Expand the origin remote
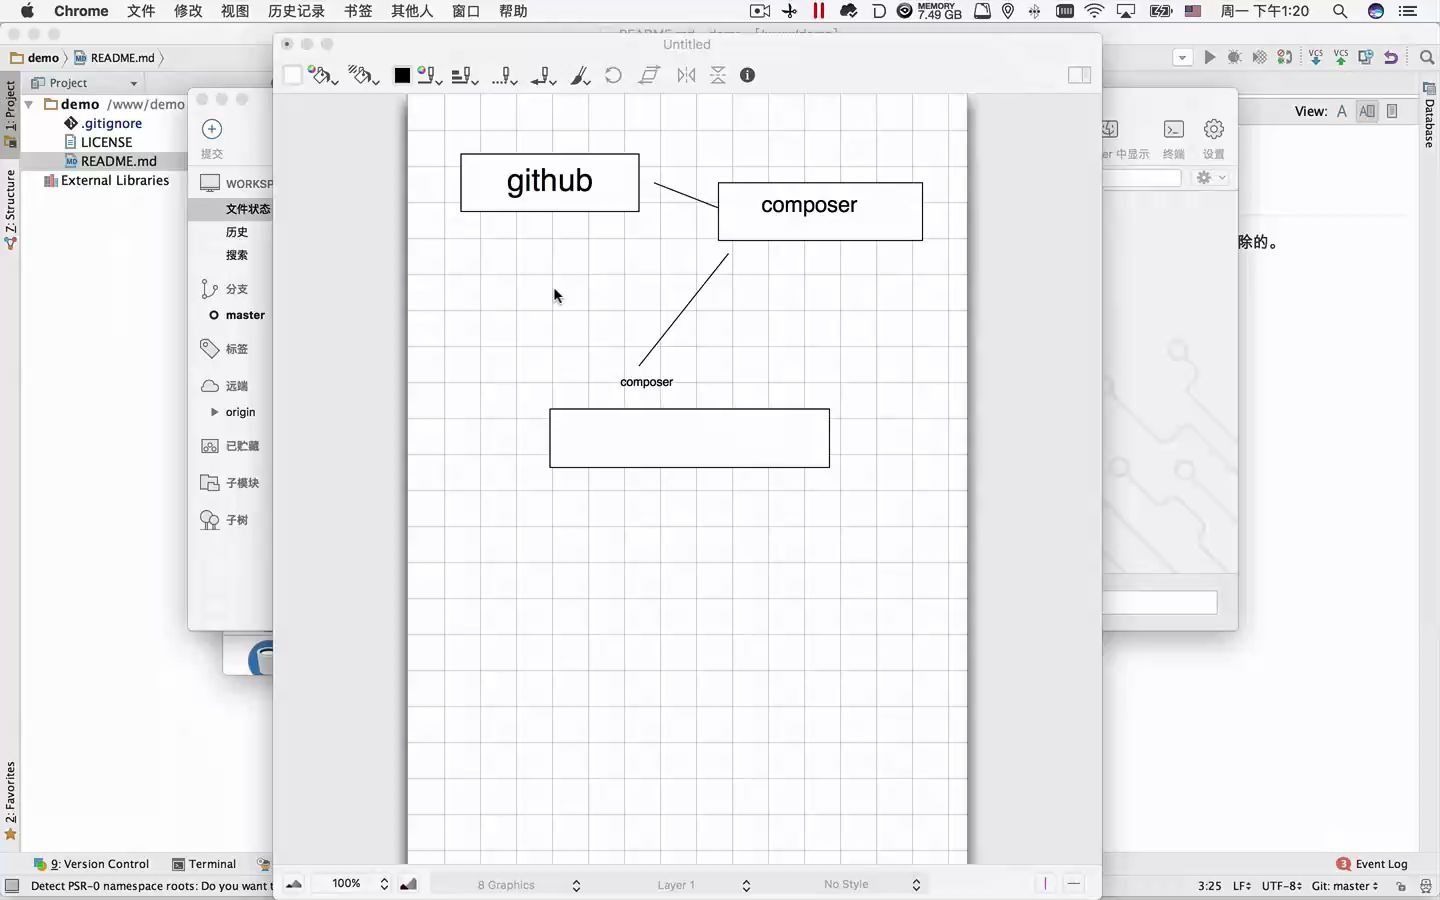The image size is (1440, 900). click(x=214, y=412)
